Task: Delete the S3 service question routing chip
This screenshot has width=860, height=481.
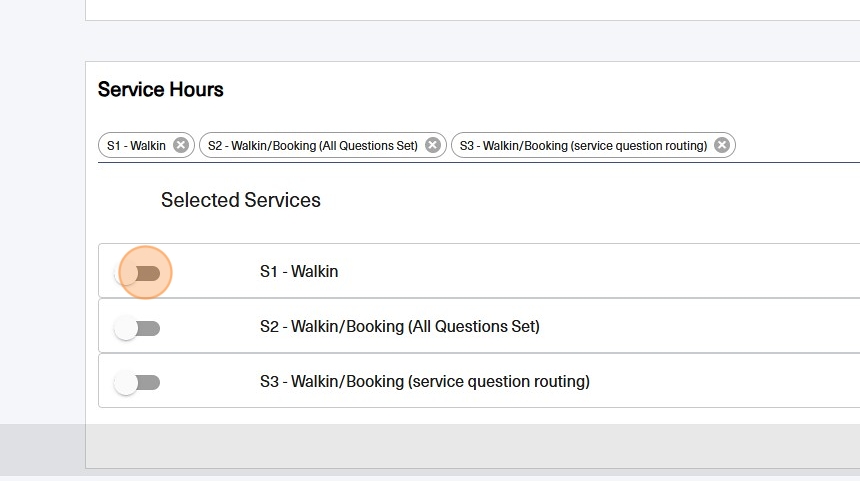Action: [x=721, y=145]
